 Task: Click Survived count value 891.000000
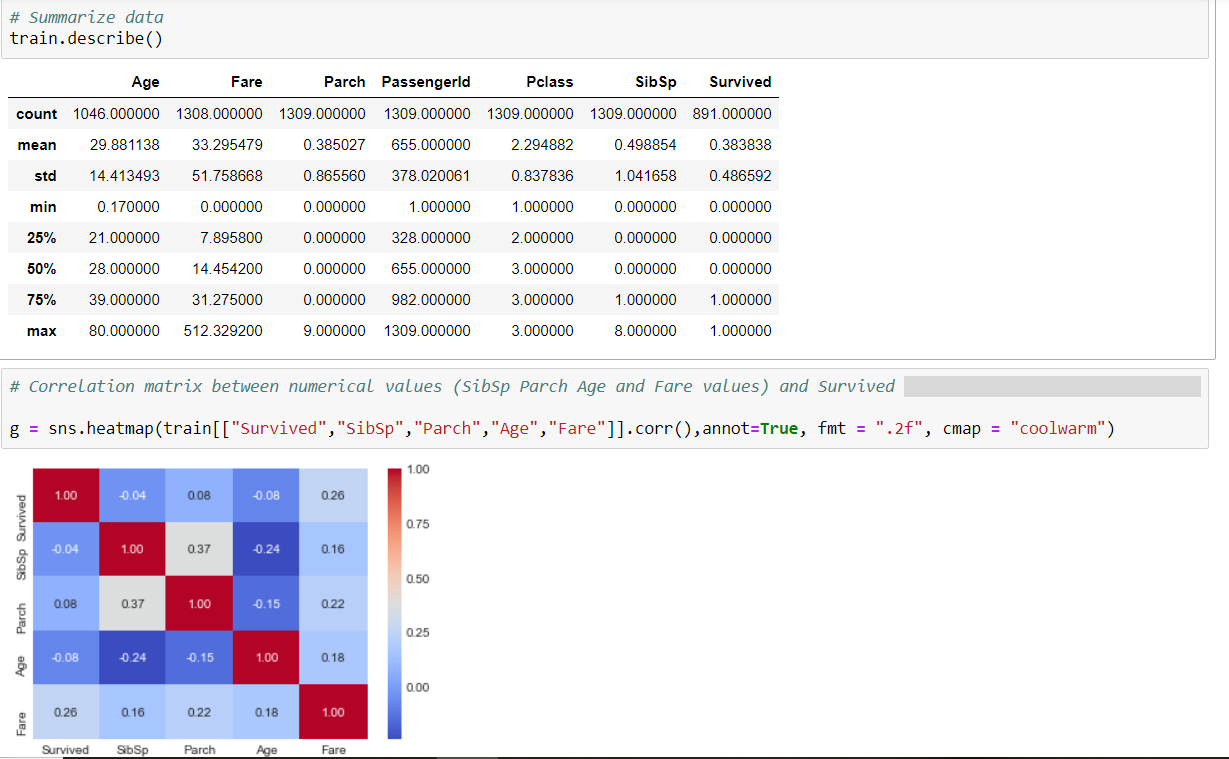[x=732, y=114]
